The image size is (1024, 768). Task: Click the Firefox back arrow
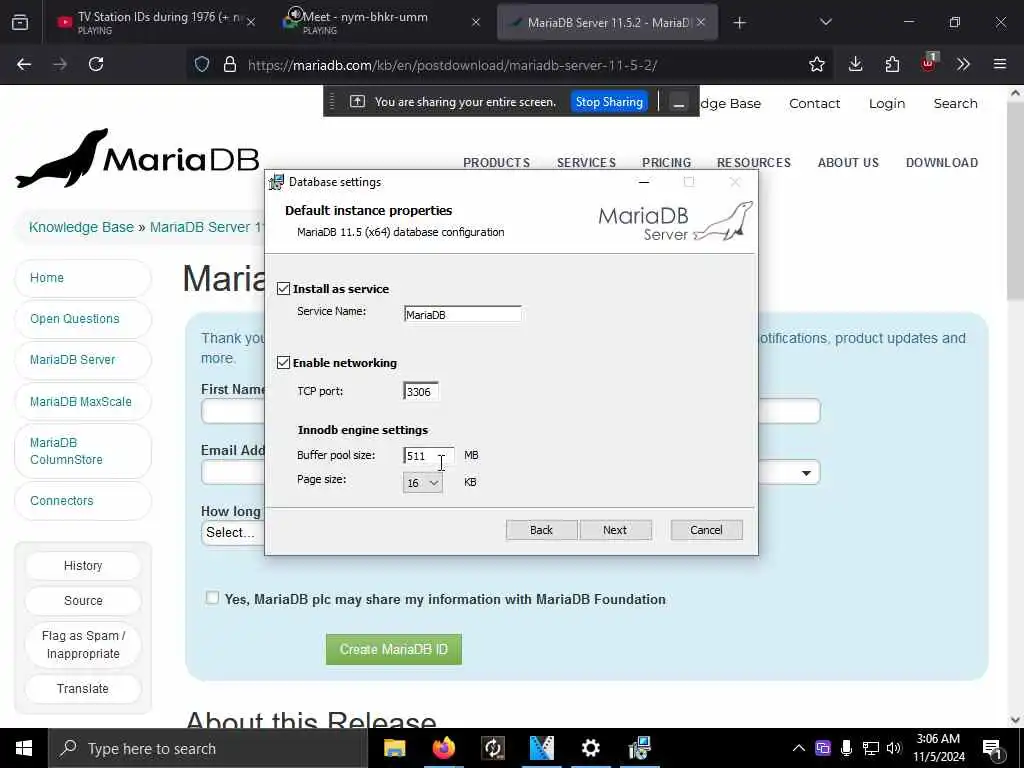point(24,64)
